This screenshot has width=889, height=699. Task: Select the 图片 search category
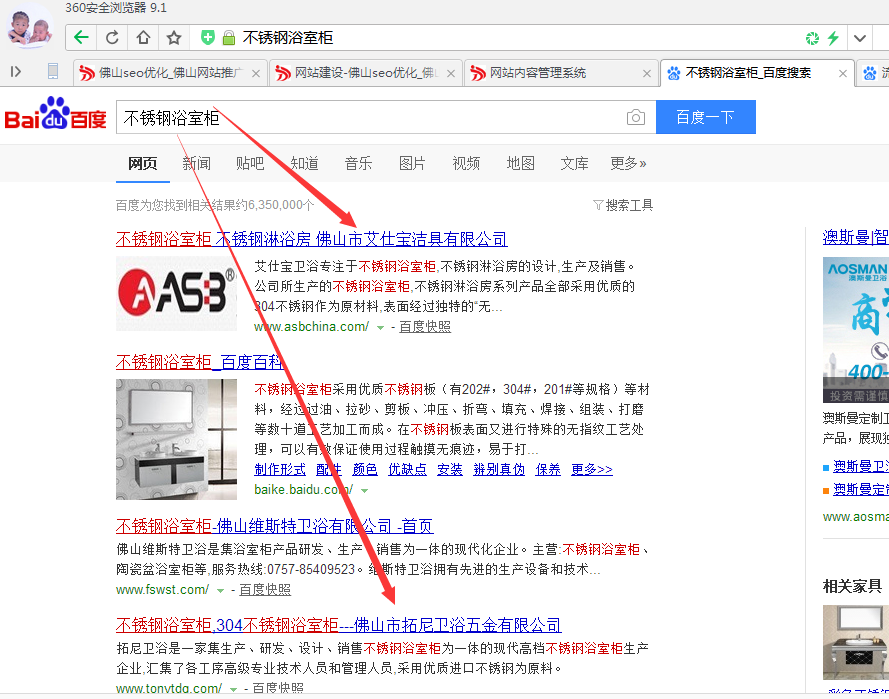[x=412, y=163]
